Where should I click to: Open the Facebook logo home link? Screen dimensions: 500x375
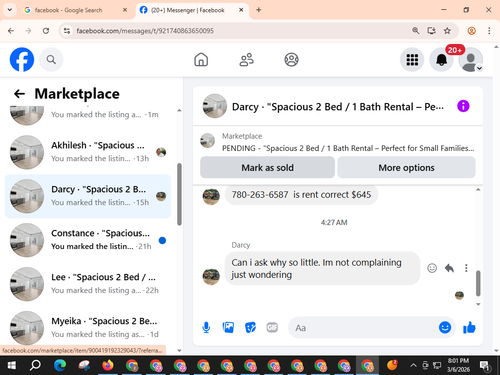(x=22, y=60)
